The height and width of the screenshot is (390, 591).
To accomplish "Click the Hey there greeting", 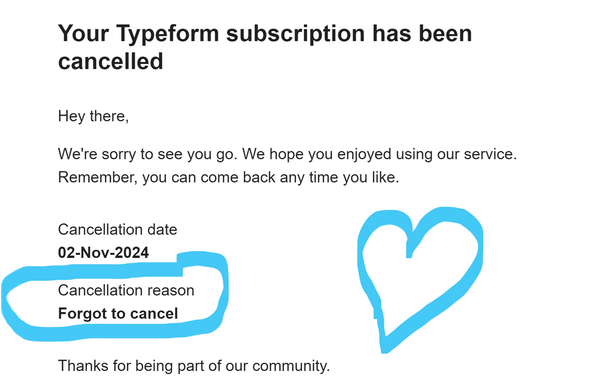I will pyautogui.click(x=93, y=116).
